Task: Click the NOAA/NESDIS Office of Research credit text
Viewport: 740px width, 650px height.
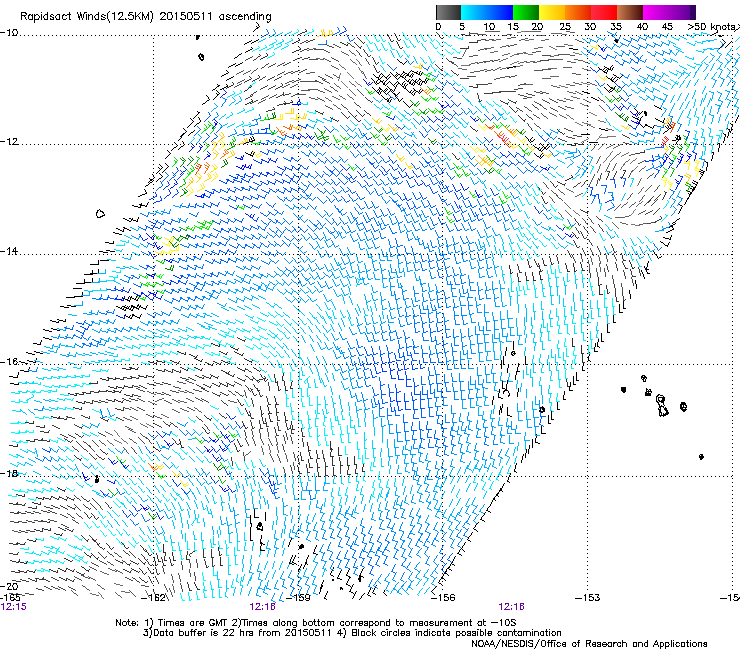Action: [589, 644]
